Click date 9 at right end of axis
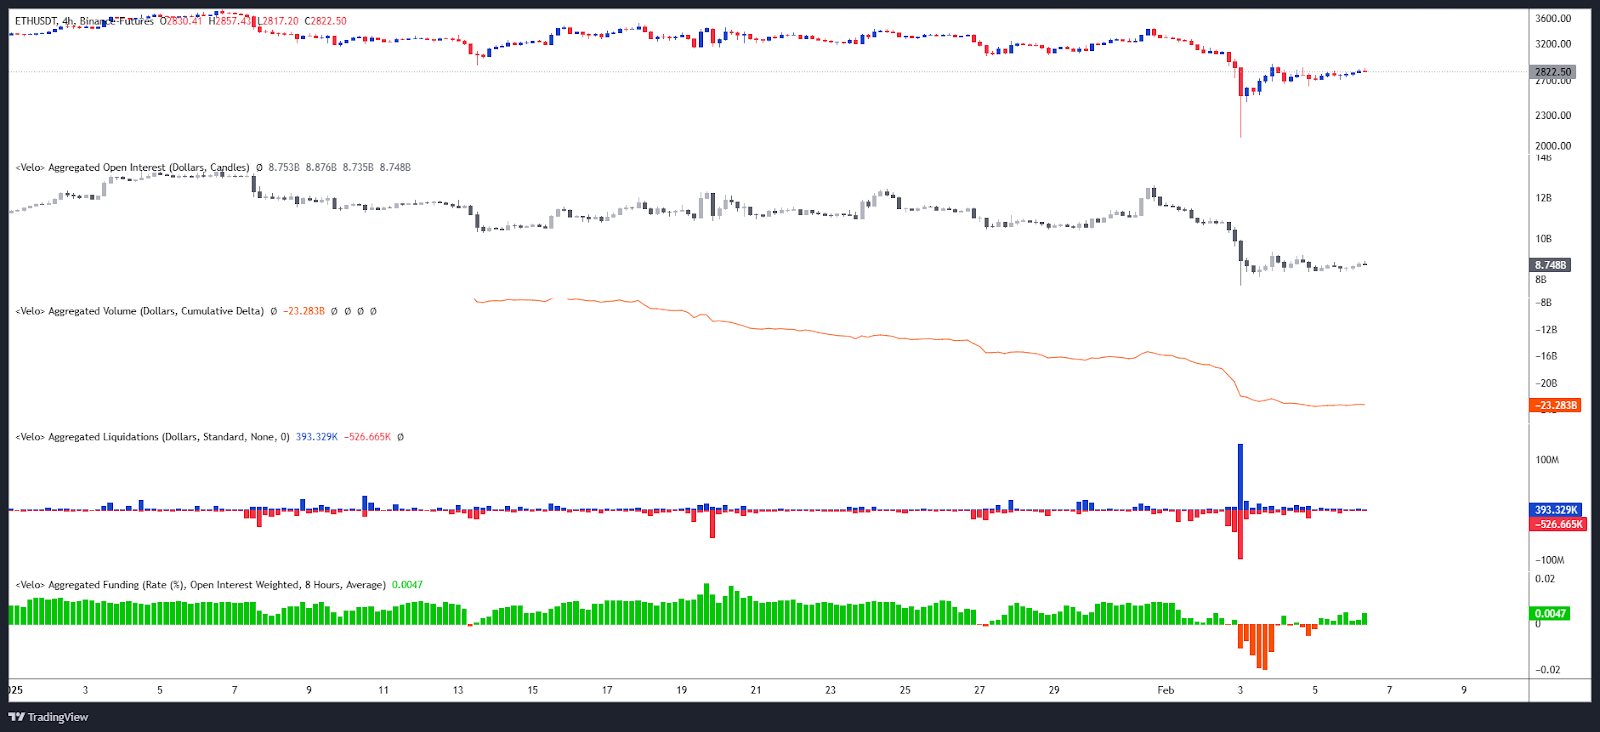This screenshot has height=732, width=1600. pyautogui.click(x=1464, y=690)
